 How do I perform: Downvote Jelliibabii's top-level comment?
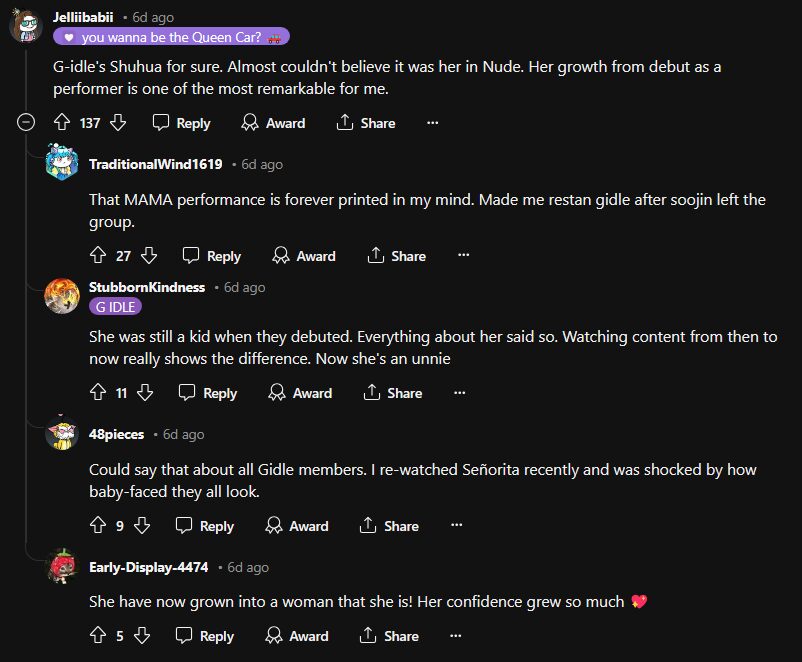coord(117,123)
